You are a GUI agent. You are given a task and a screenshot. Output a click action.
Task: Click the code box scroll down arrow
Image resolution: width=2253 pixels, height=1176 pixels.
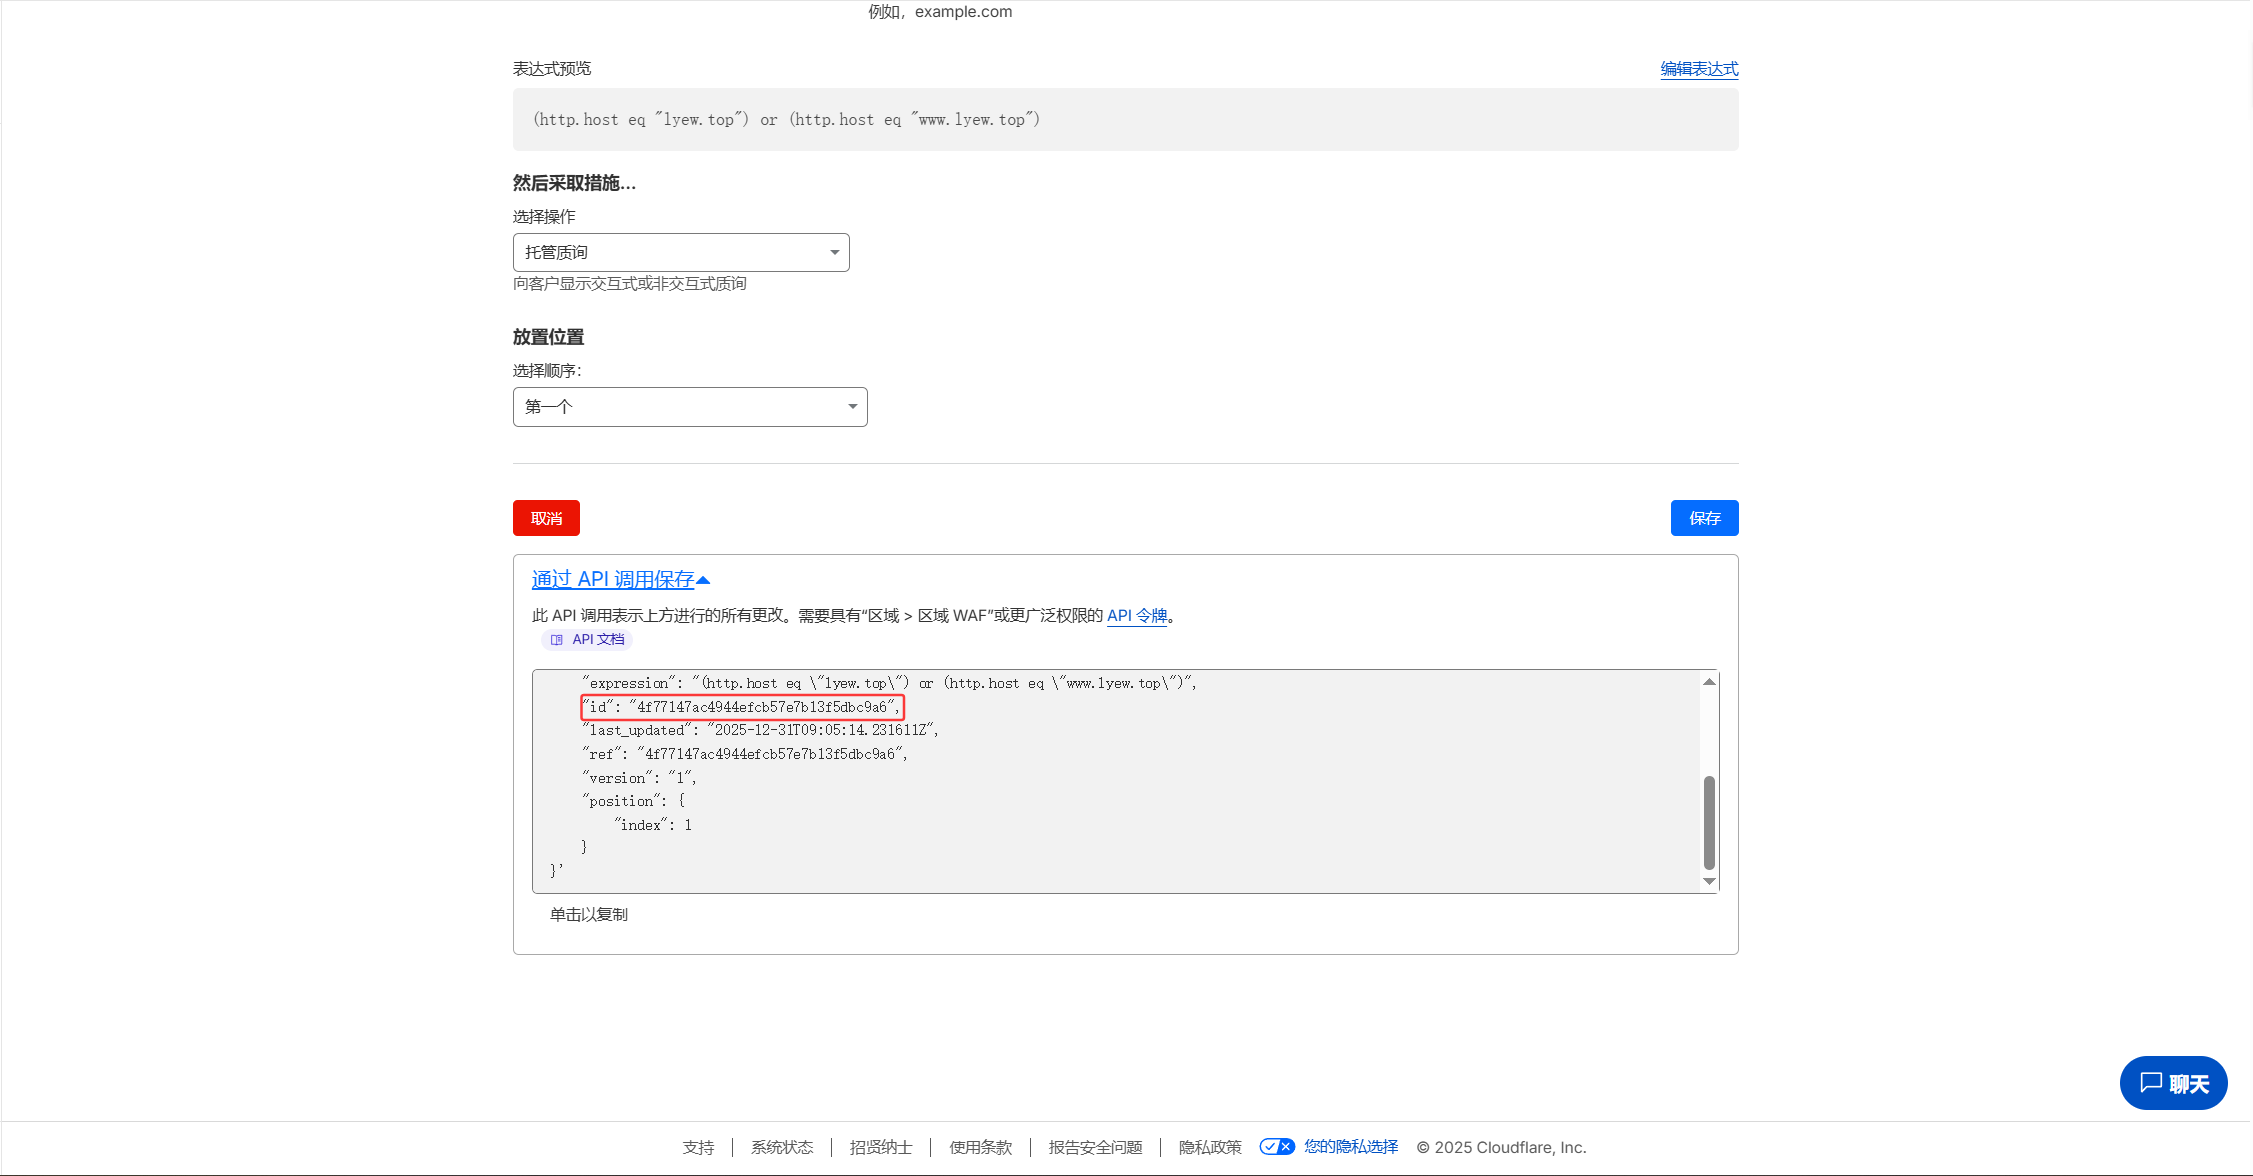1709,881
